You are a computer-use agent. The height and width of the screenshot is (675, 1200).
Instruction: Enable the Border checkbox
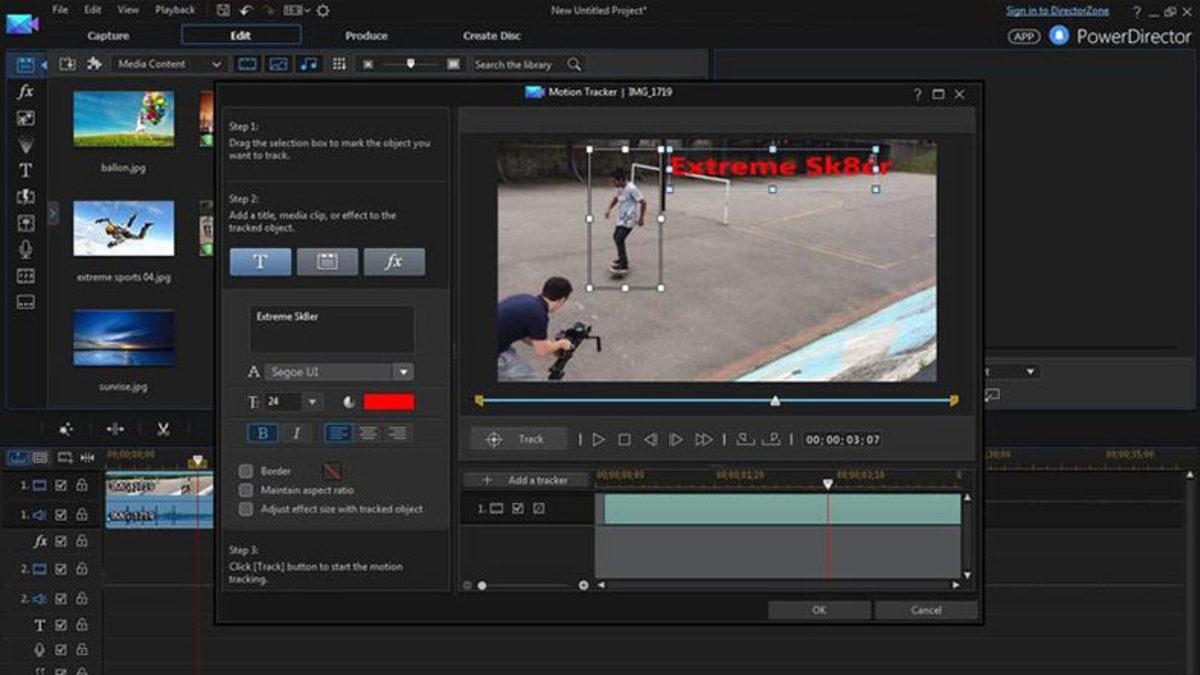[245, 470]
